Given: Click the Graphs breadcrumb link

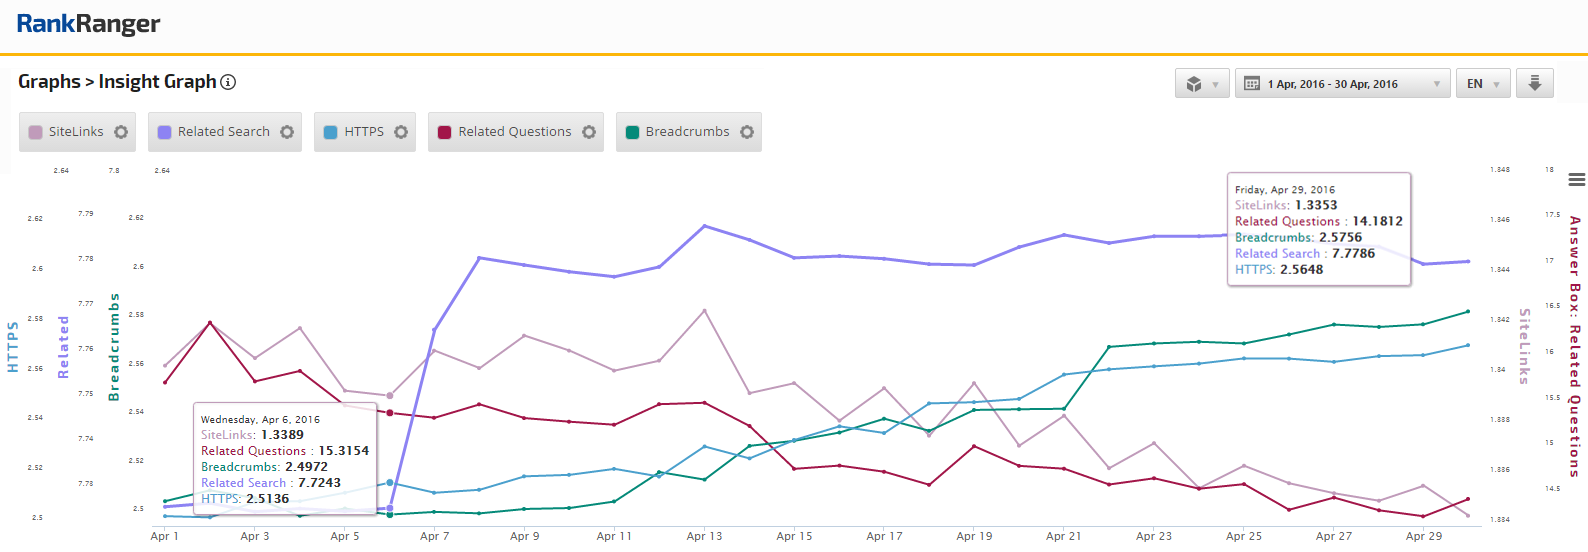Looking at the screenshot, I should click(49, 82).
